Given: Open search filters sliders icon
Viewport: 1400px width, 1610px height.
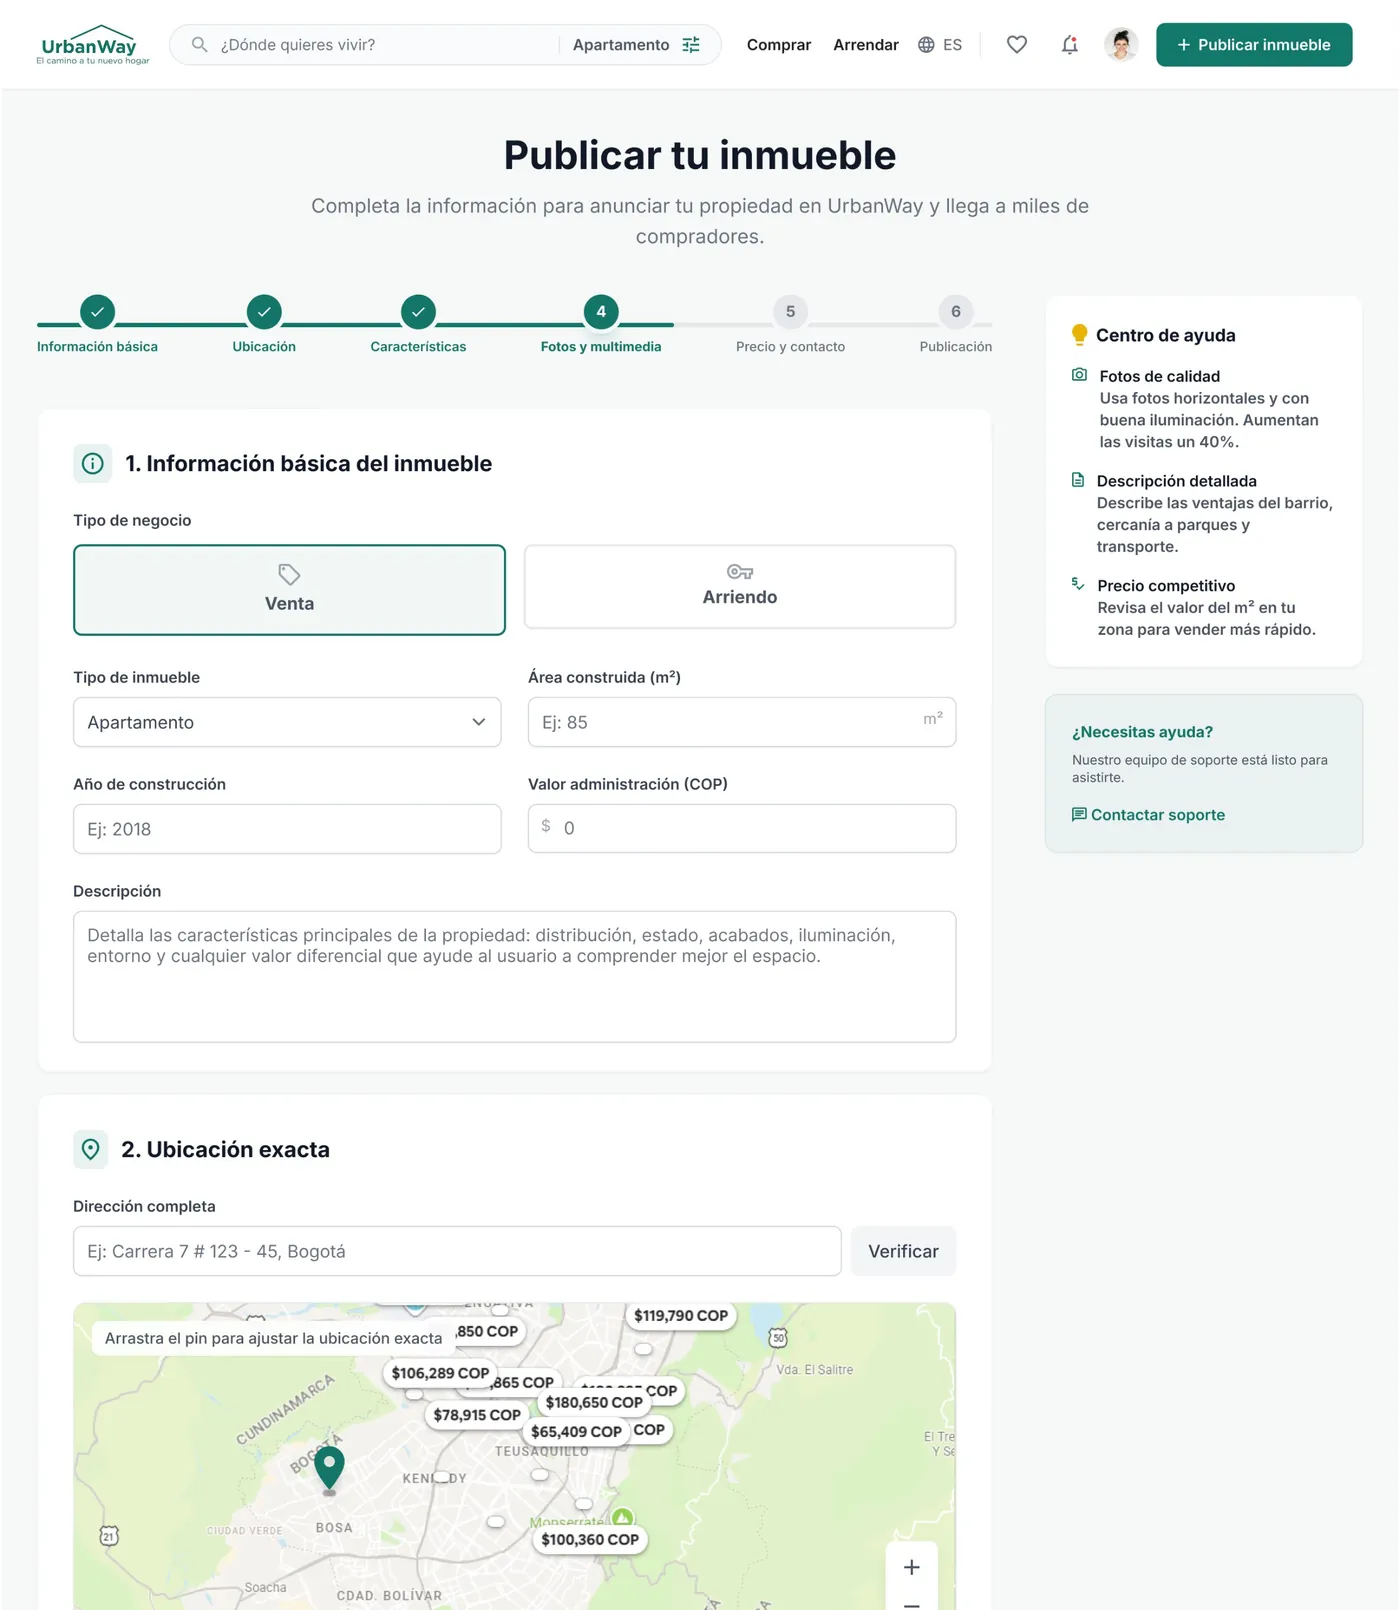Looking at the screenshot, I should 691,45.
